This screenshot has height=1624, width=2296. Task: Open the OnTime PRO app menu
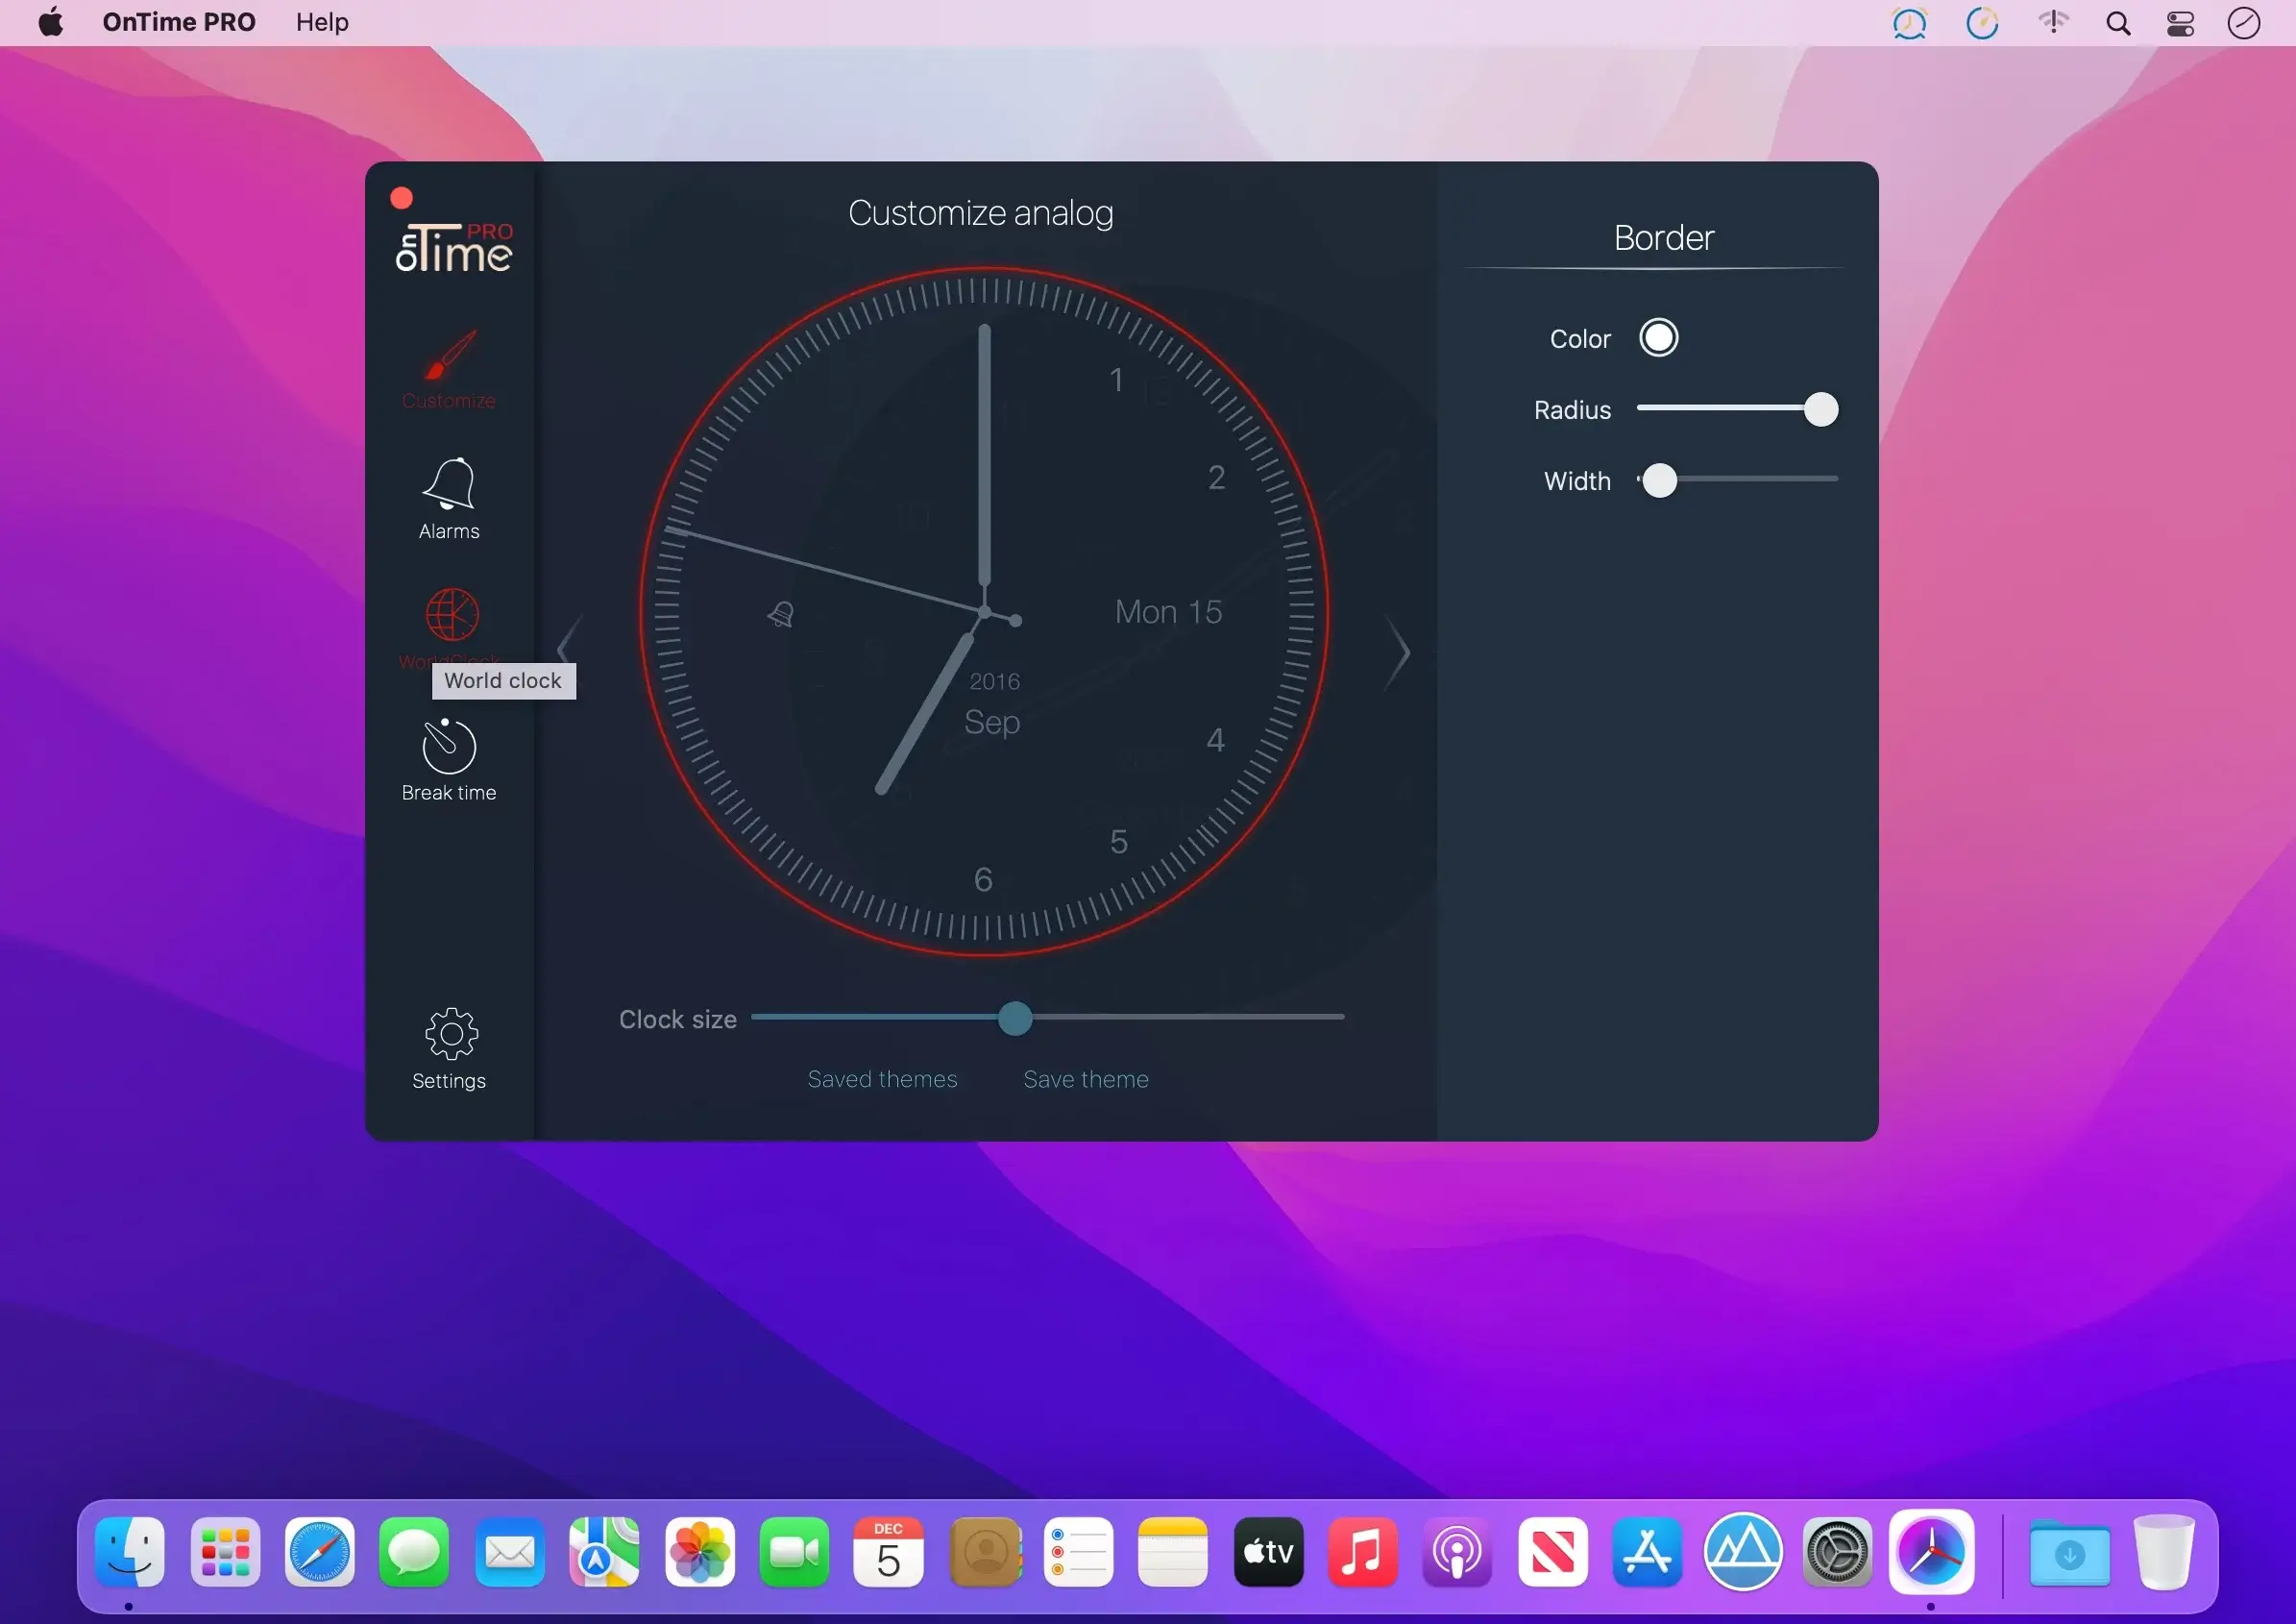point(179,22)
